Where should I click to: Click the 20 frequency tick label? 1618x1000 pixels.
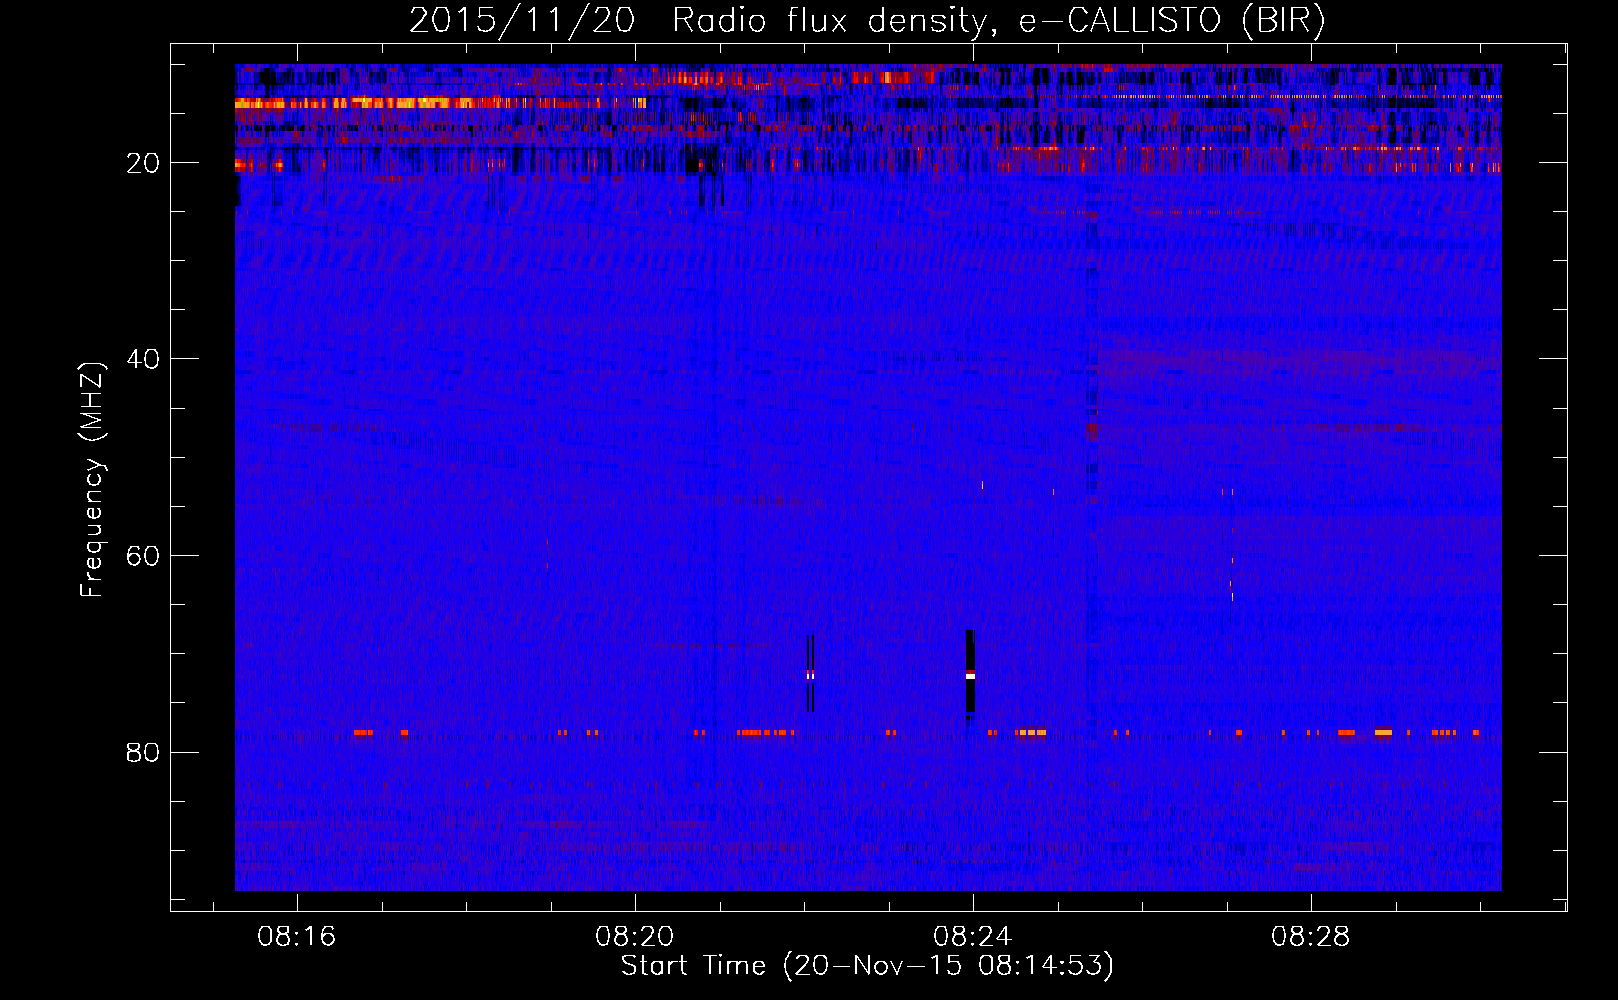click(x=144, y=163)
